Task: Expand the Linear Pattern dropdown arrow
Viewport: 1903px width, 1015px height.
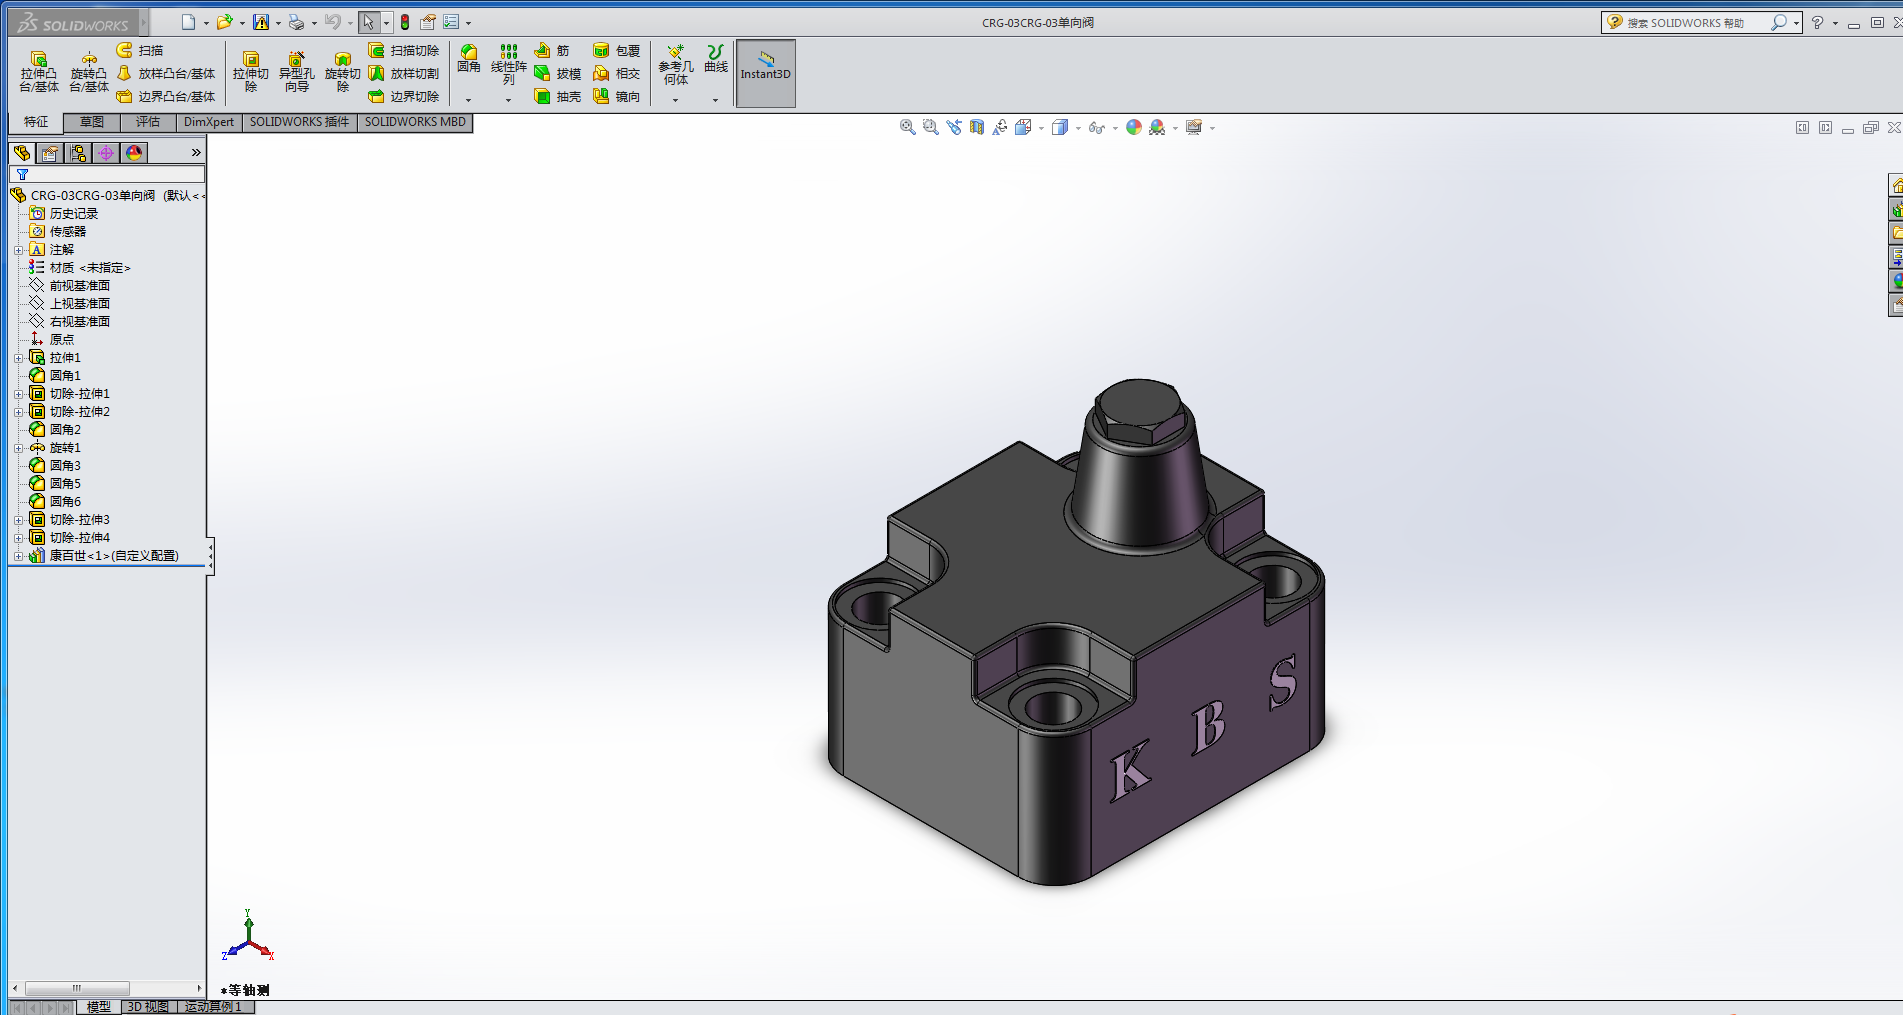Action: click(x=508, y=100)
